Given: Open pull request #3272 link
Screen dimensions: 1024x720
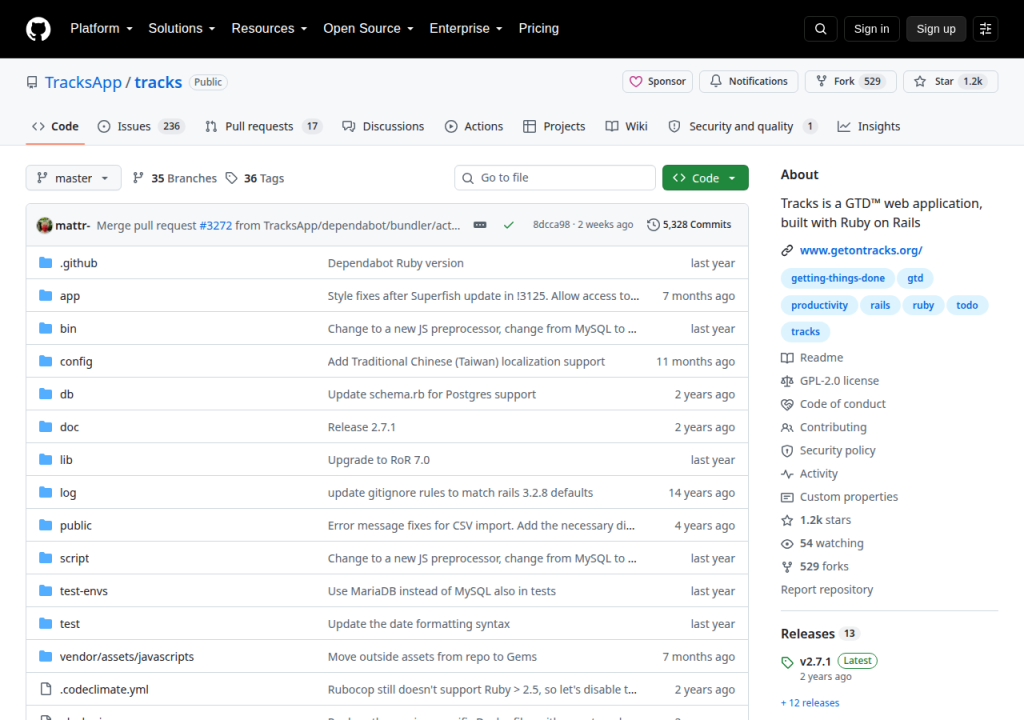Looking at the screenshot, I should tap(216, 225).
